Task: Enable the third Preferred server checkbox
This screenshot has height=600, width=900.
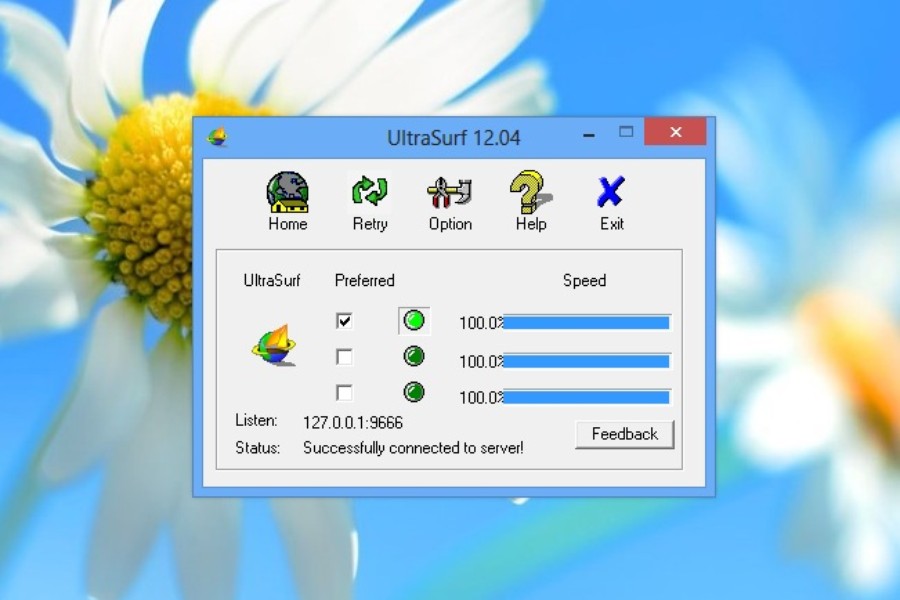Action: 344,392
